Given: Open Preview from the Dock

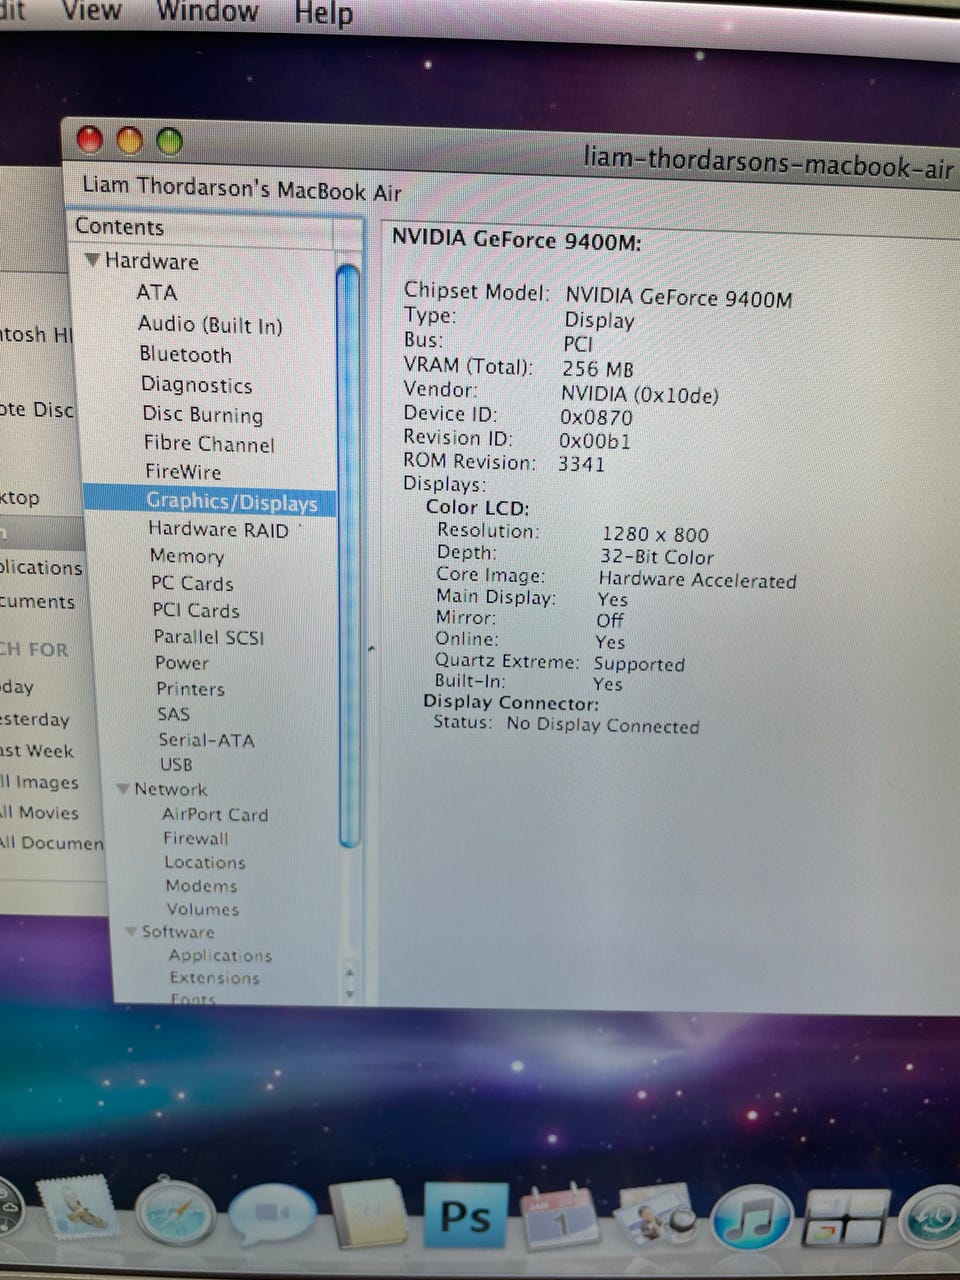Looking at the screenshot, I should click(x=655, y=1215).
